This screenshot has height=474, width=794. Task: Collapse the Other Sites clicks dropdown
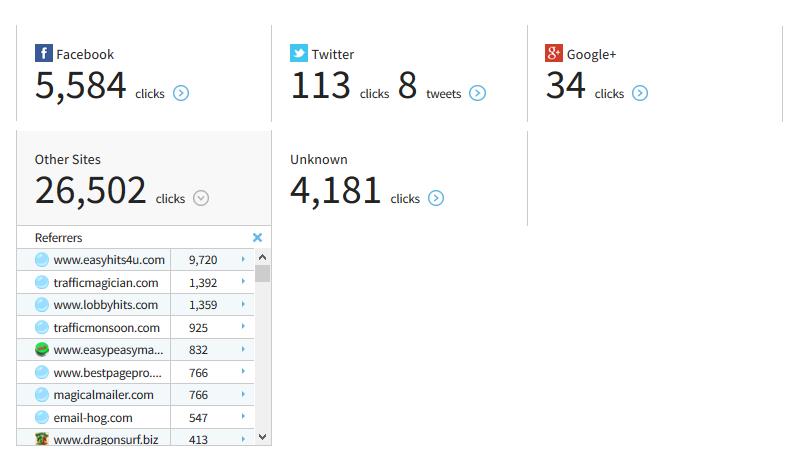tap(201, 198)
